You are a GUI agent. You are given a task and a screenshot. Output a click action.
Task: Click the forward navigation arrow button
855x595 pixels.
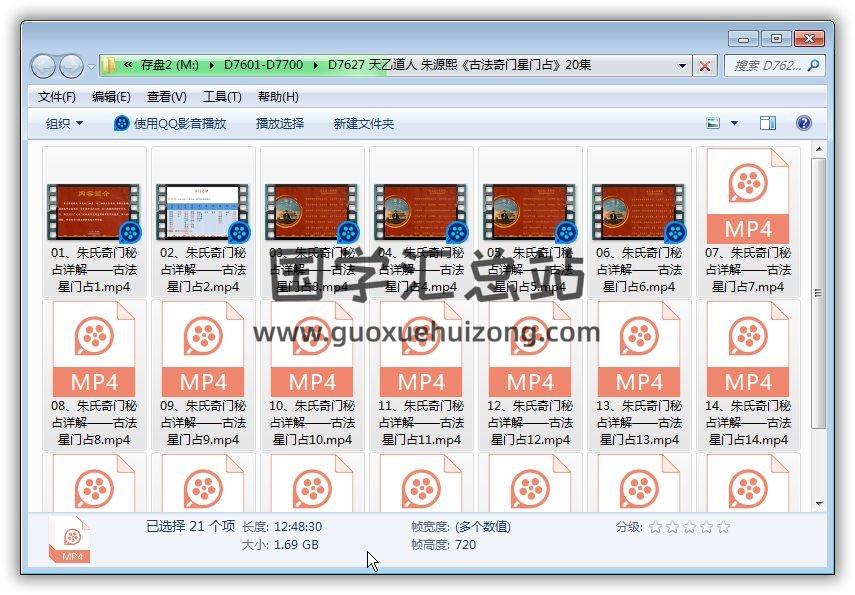click(71, 66)
